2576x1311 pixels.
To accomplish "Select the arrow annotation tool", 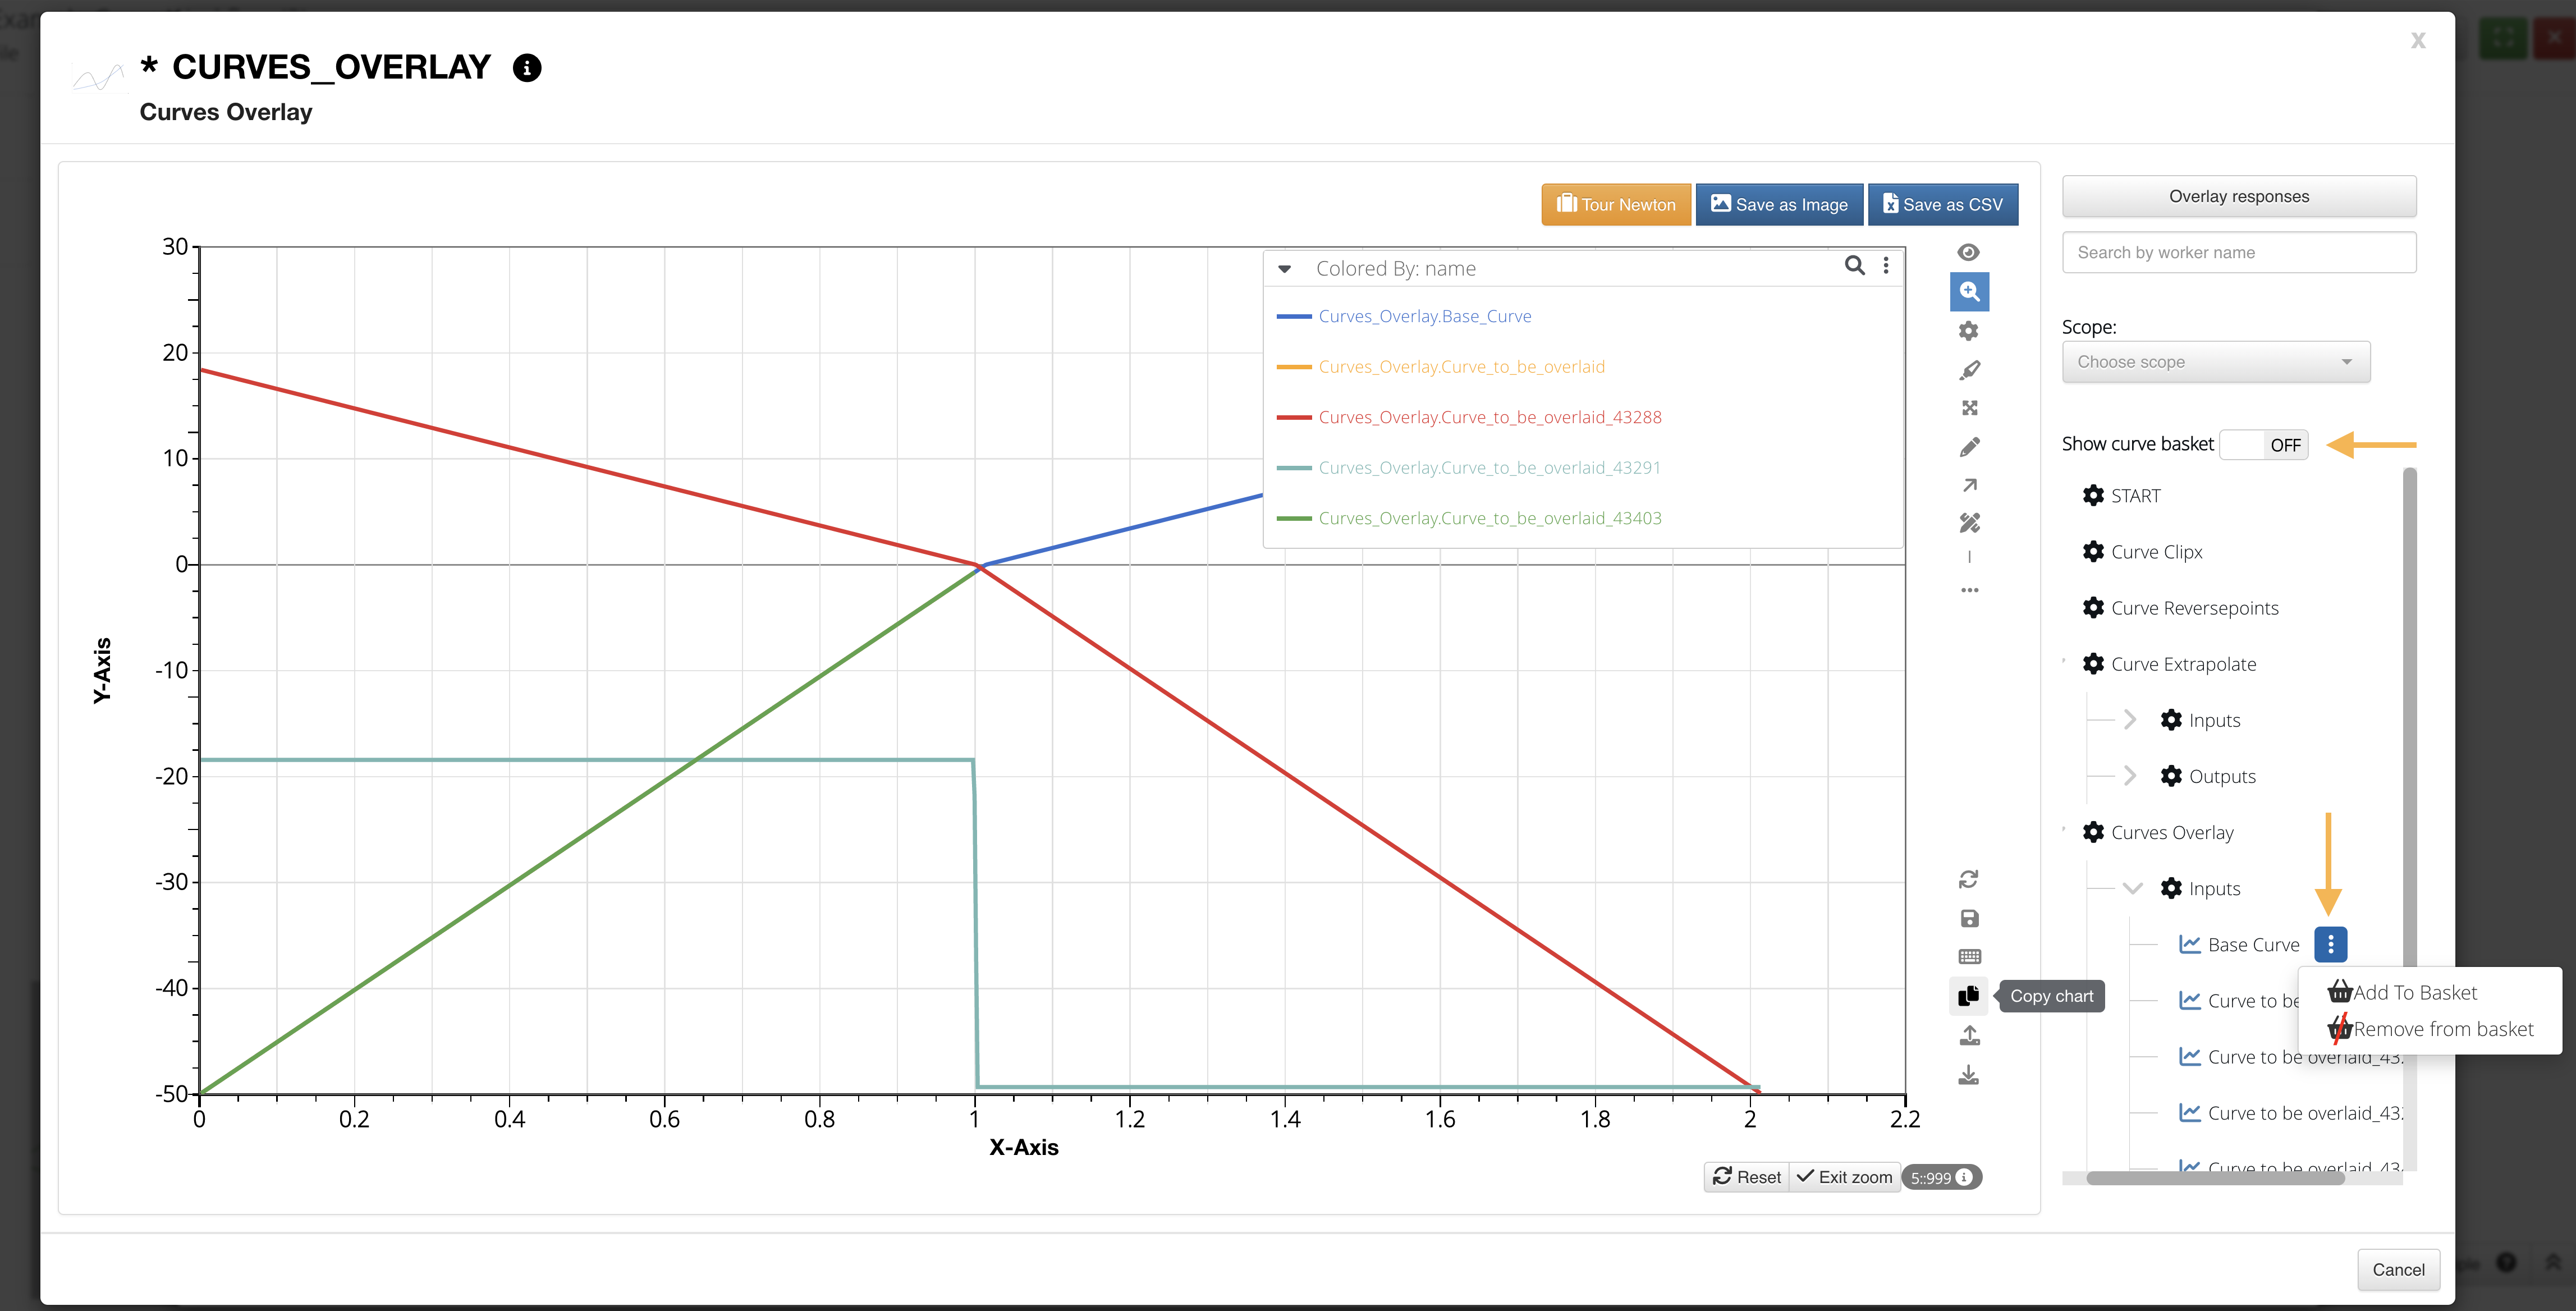I will pos(1969,485).
